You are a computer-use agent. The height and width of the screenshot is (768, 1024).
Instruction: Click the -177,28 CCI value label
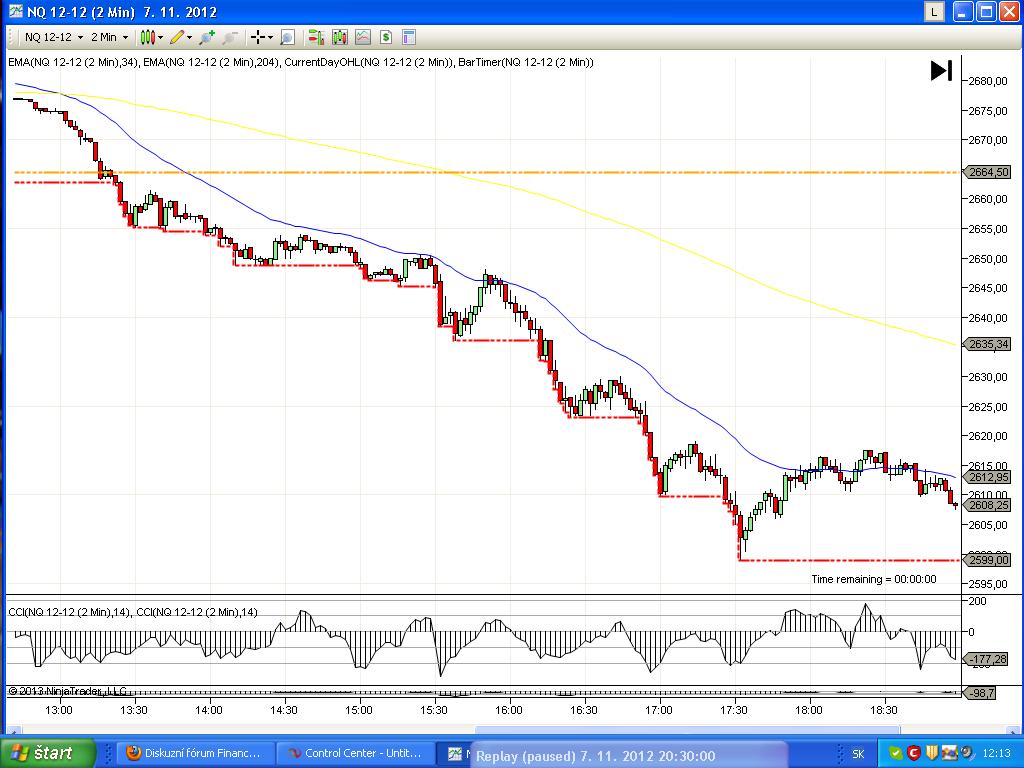(x=987, y=660)
